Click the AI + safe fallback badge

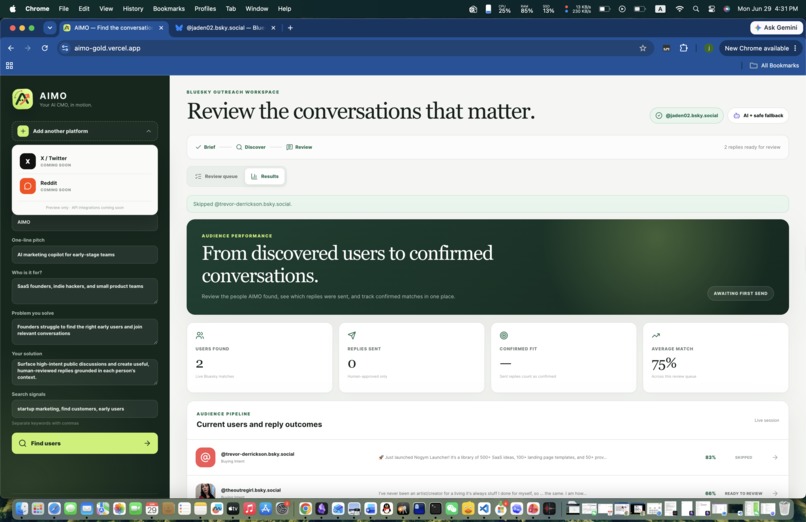(x=758, y=116)
